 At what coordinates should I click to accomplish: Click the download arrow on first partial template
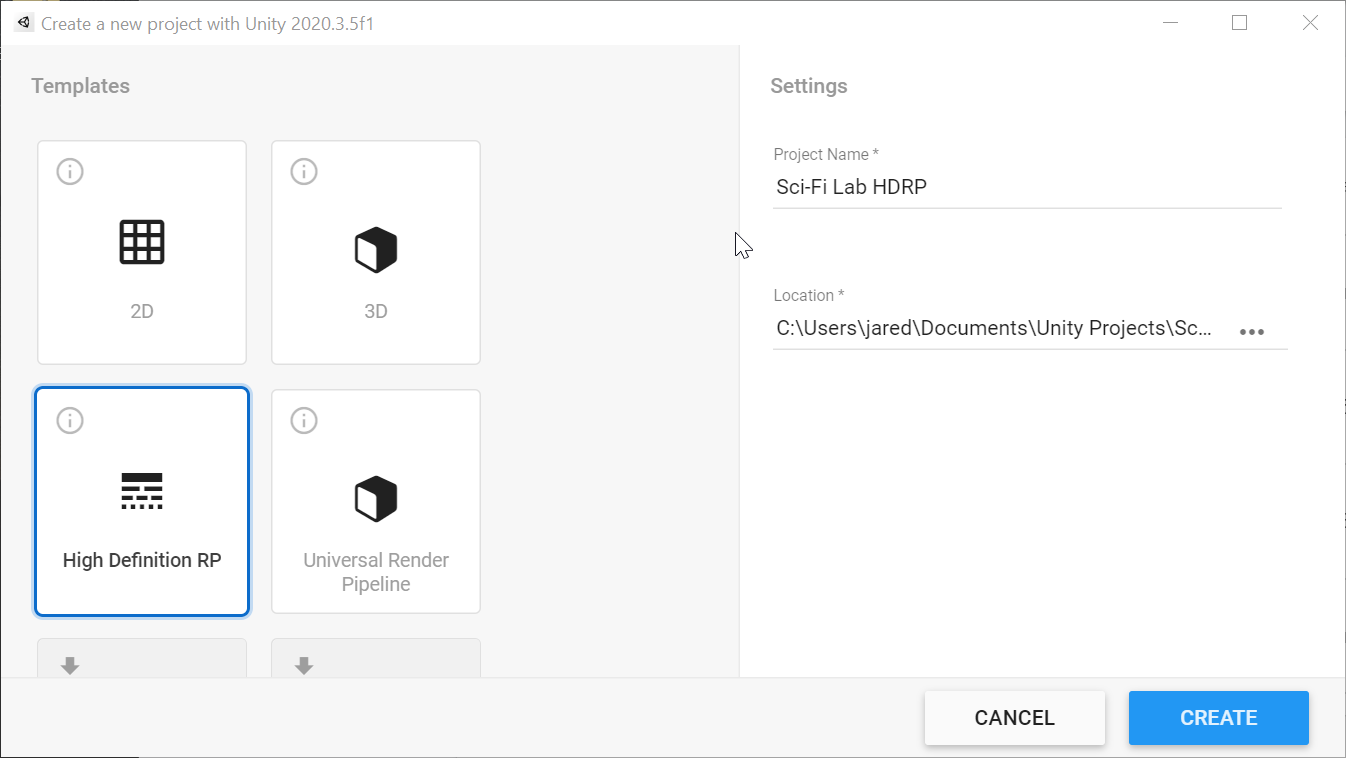70,666
